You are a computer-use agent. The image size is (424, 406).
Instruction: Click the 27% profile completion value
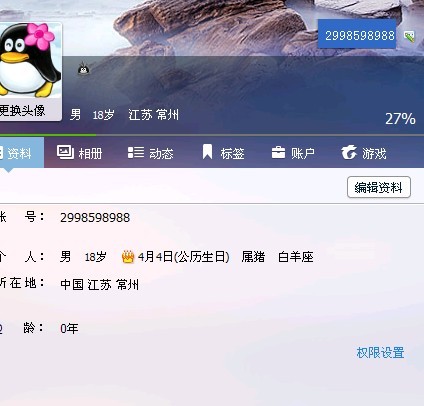(400, 119)
